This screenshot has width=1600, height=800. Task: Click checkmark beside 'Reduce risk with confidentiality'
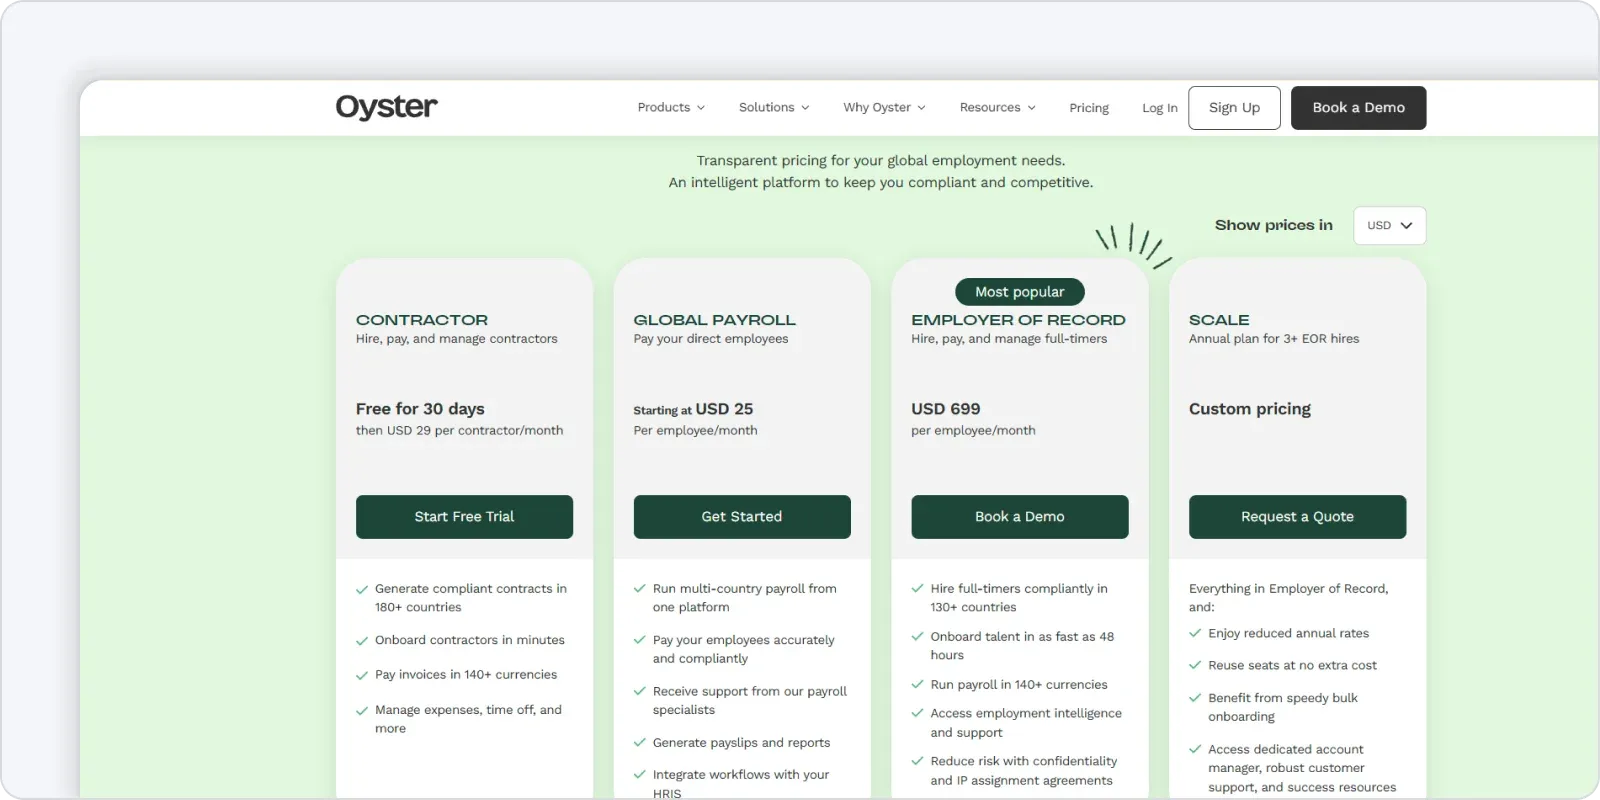917,762
